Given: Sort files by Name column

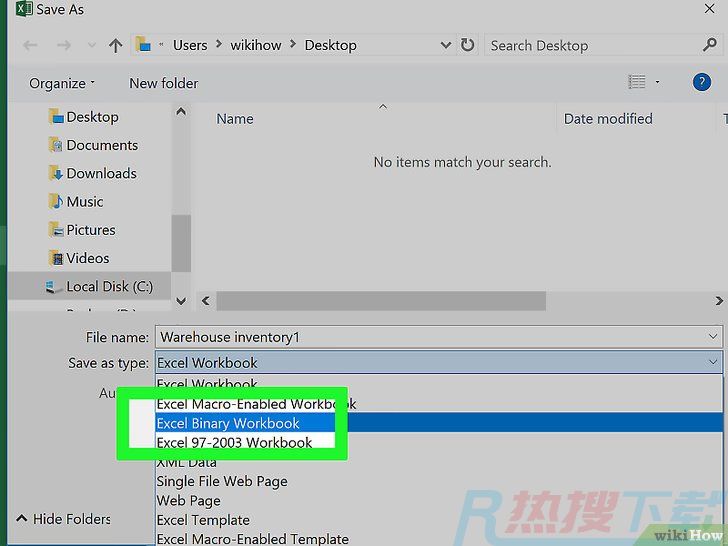Looking at the screenshot, I should 235,119.
